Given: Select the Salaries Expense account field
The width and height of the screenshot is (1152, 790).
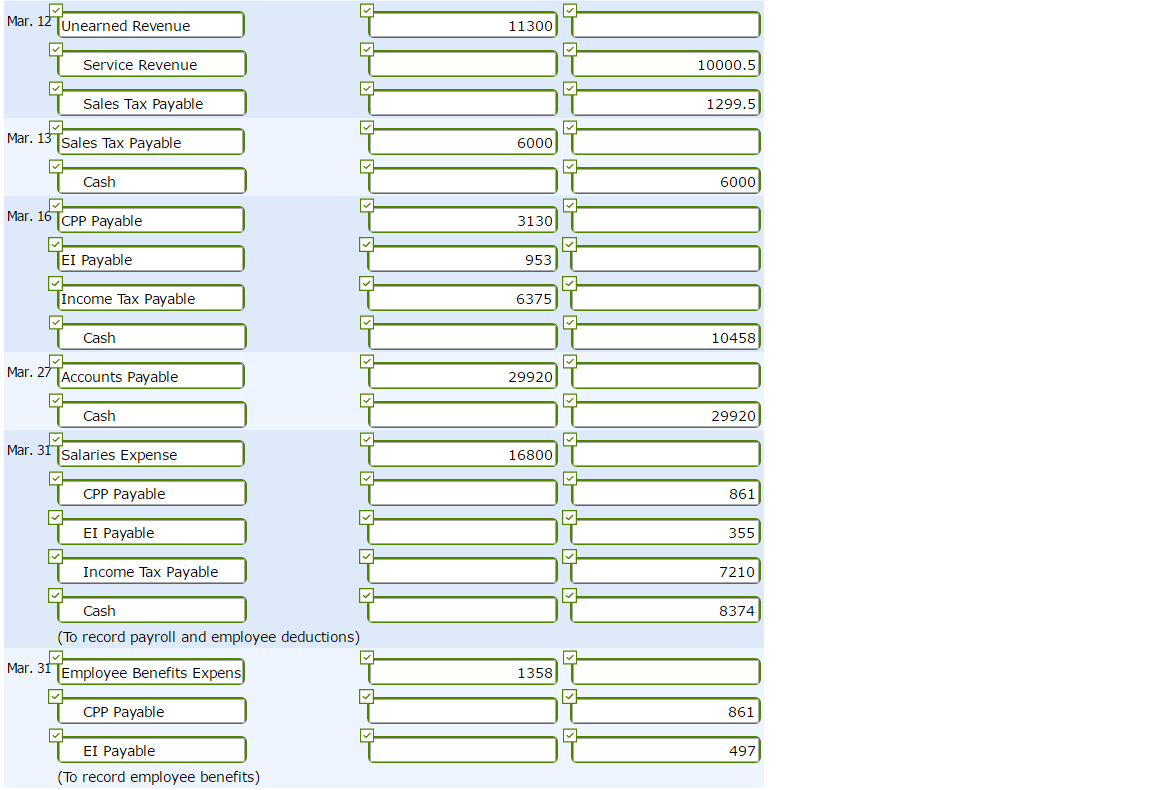Looking at the screenshot, I should (150, 455).
